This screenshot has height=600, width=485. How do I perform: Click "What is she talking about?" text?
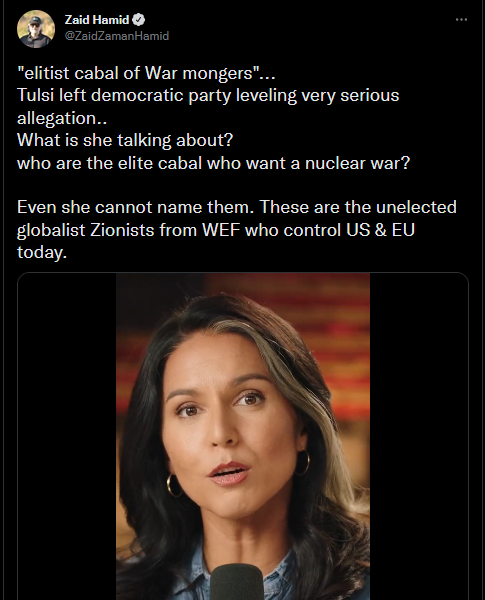(125, 140)
